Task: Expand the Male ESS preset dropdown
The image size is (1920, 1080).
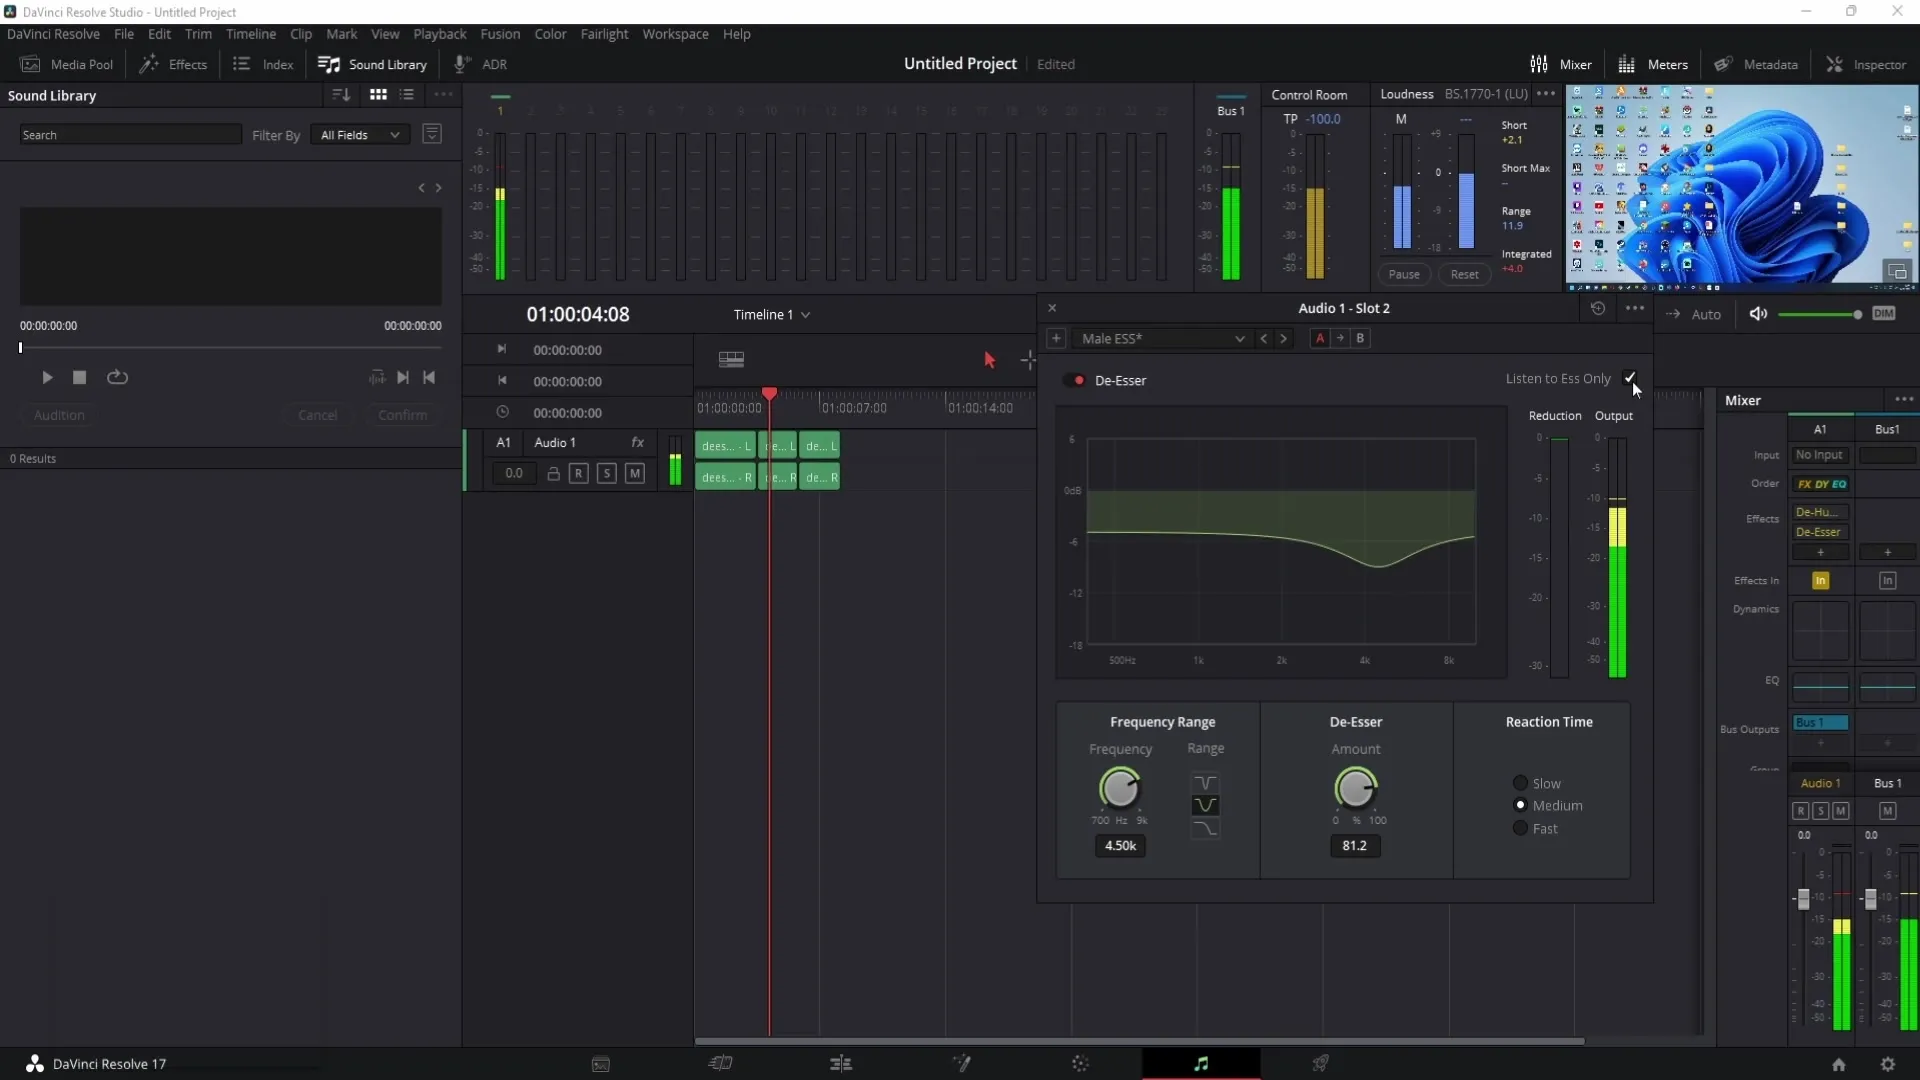Action: tap(1238, 338)
